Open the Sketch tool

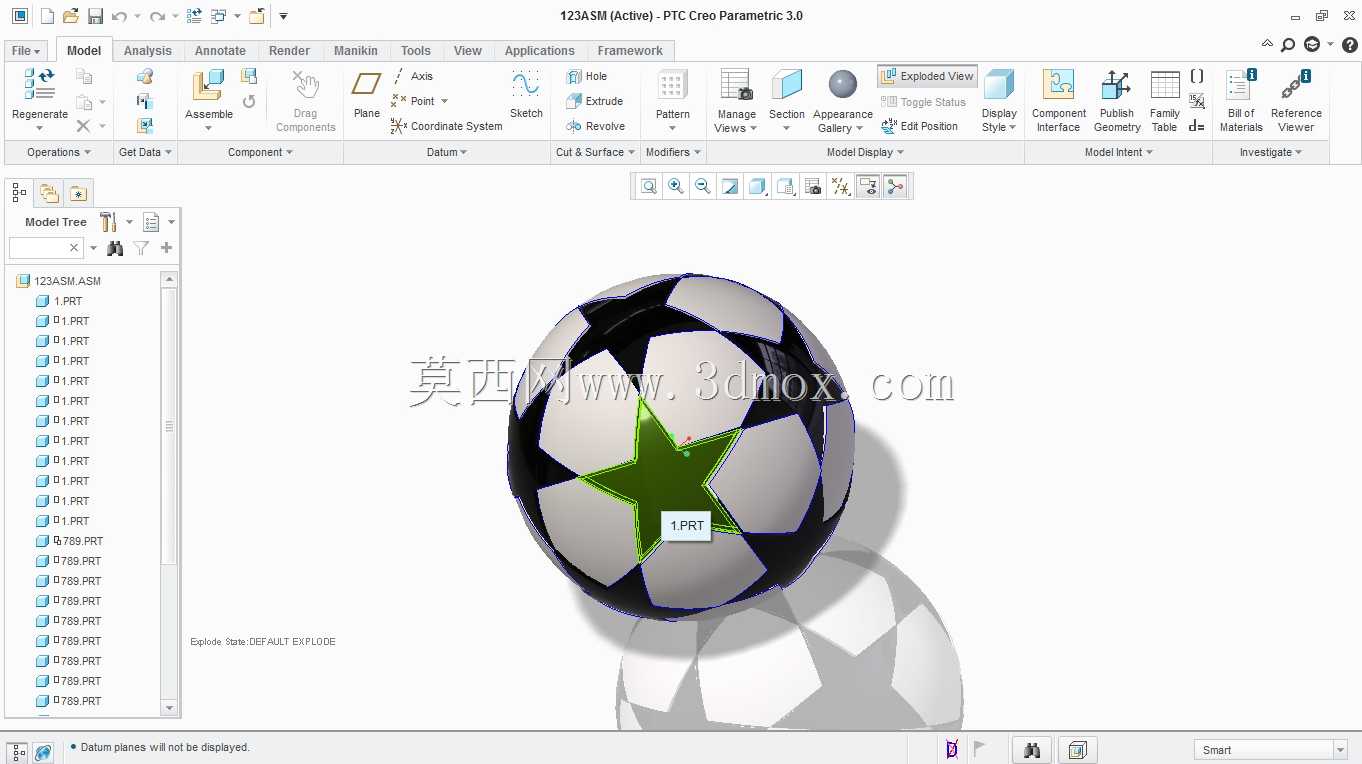526,94
